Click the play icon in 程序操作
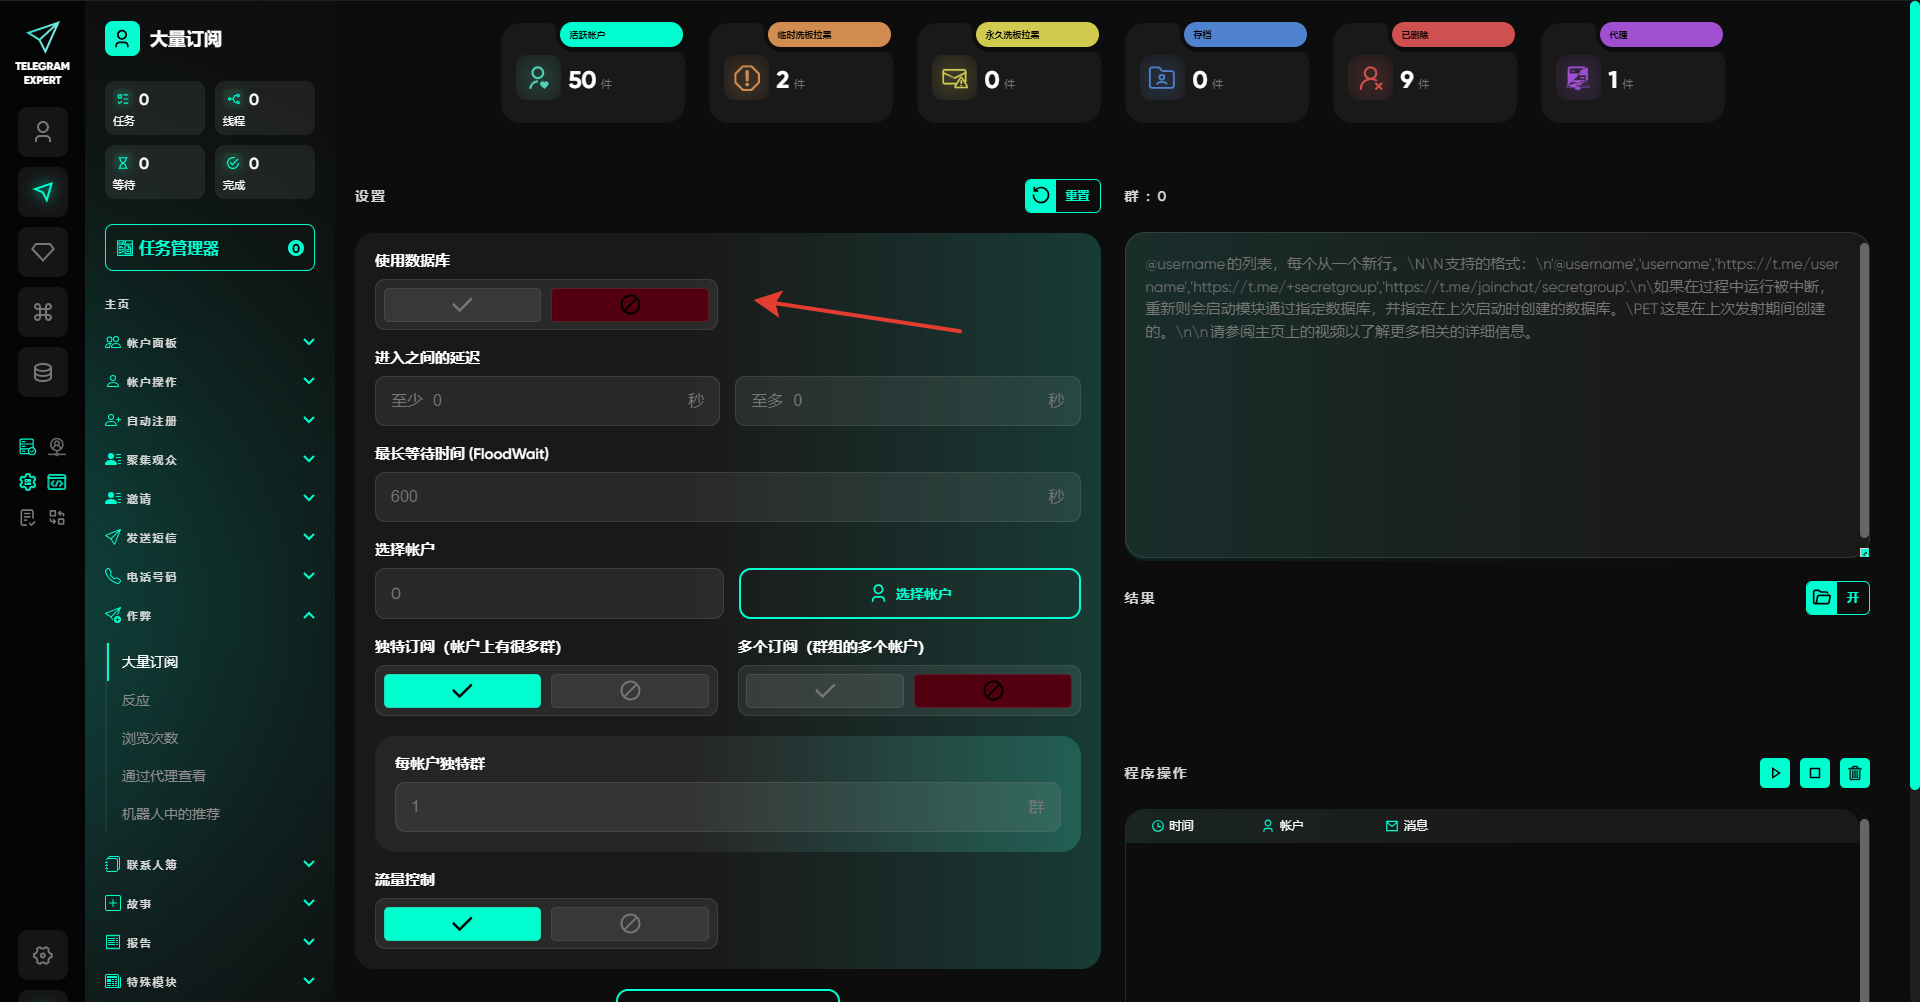This screenshot has height=1002, width=1920. point(1774,773)
